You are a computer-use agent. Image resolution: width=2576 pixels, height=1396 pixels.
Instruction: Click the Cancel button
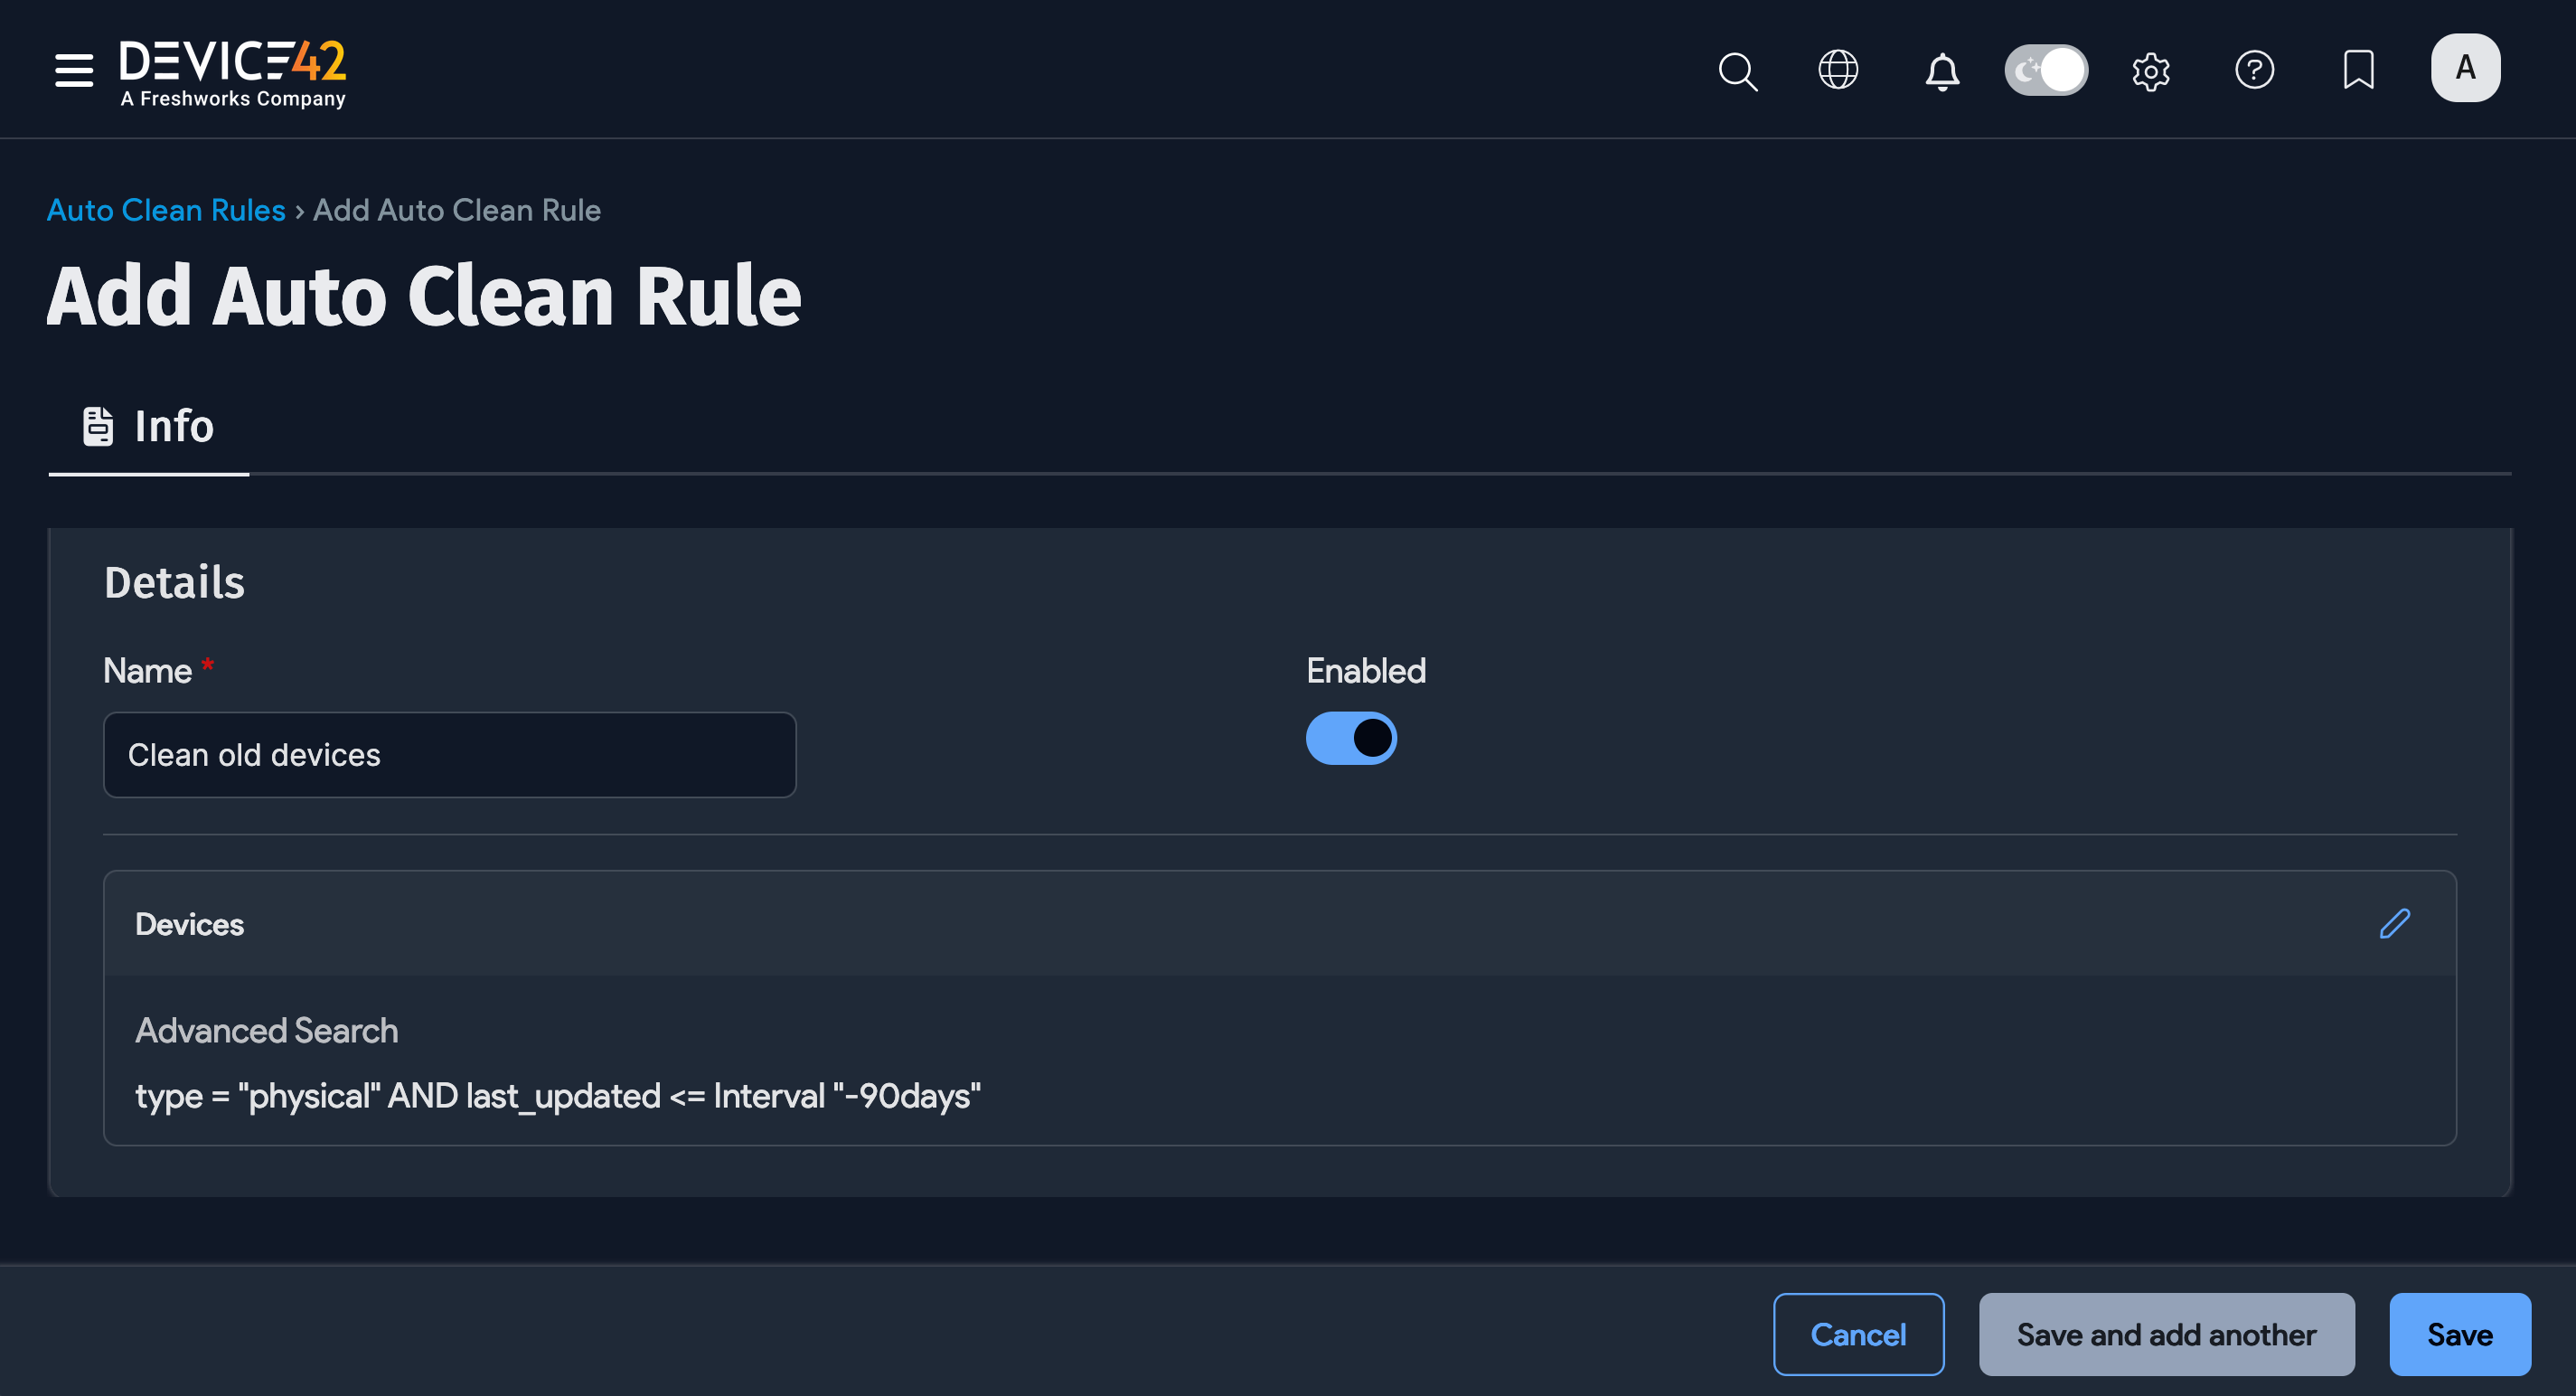click(x=1858, y=1334)
